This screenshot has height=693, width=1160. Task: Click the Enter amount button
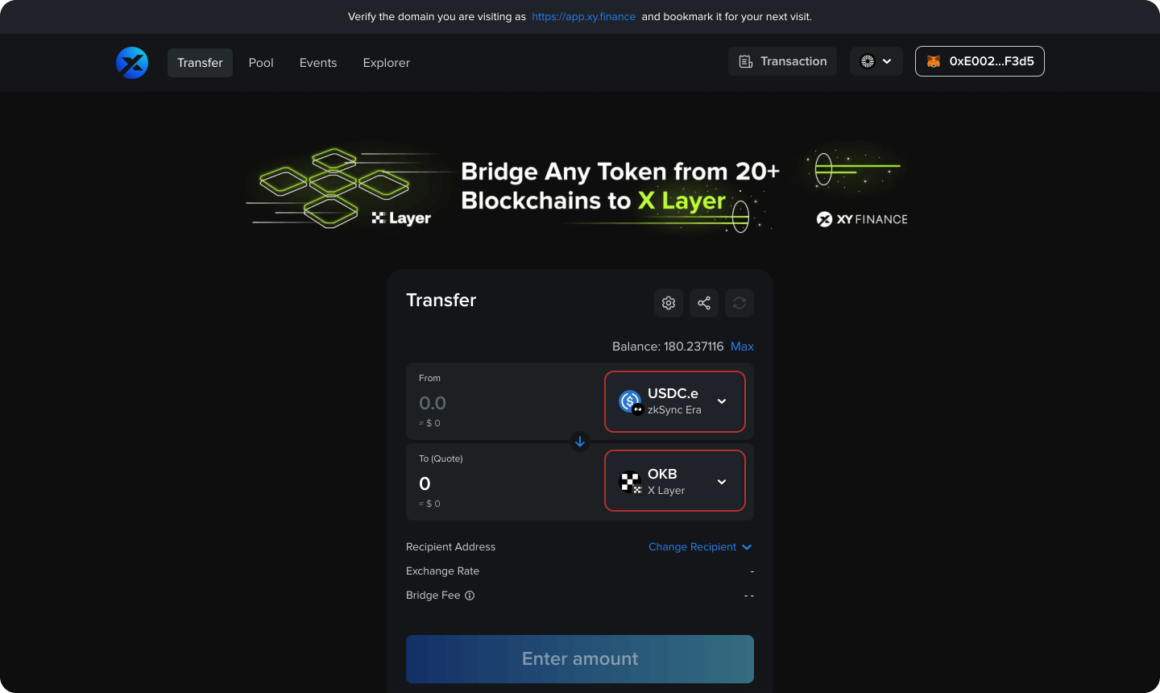(579, 658)
